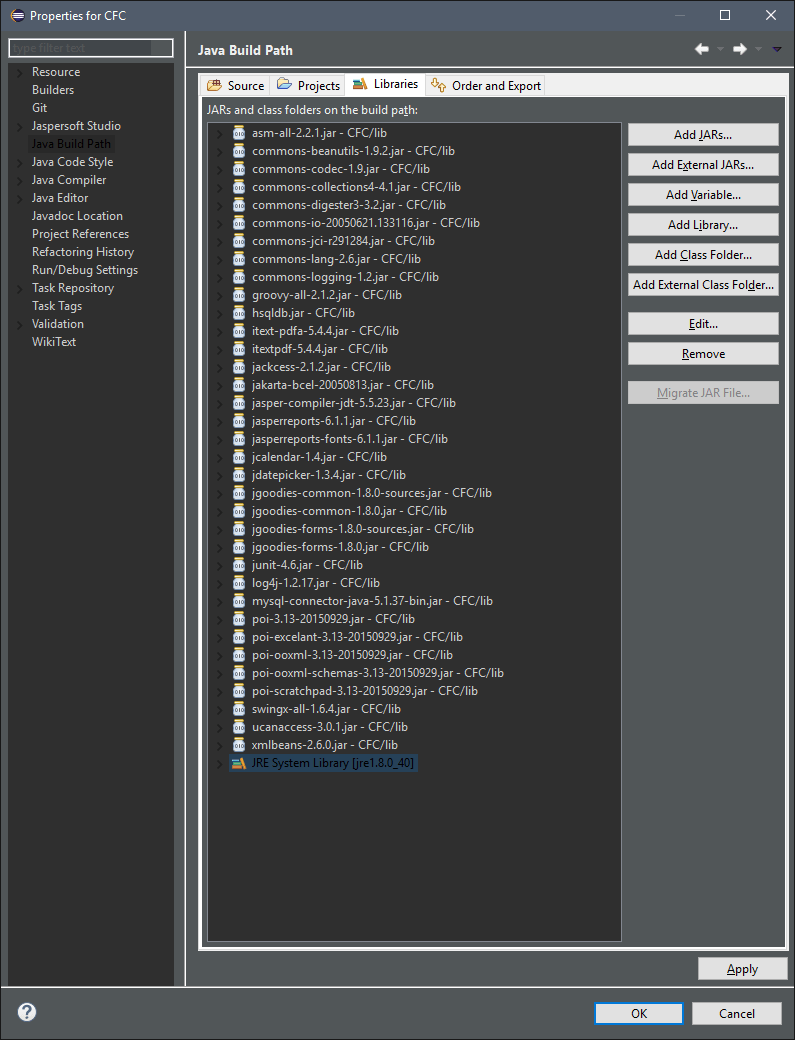The width and height of the screenshot is (795, 1040).
Task: Click the Remove button
Action: coord(703,354)
